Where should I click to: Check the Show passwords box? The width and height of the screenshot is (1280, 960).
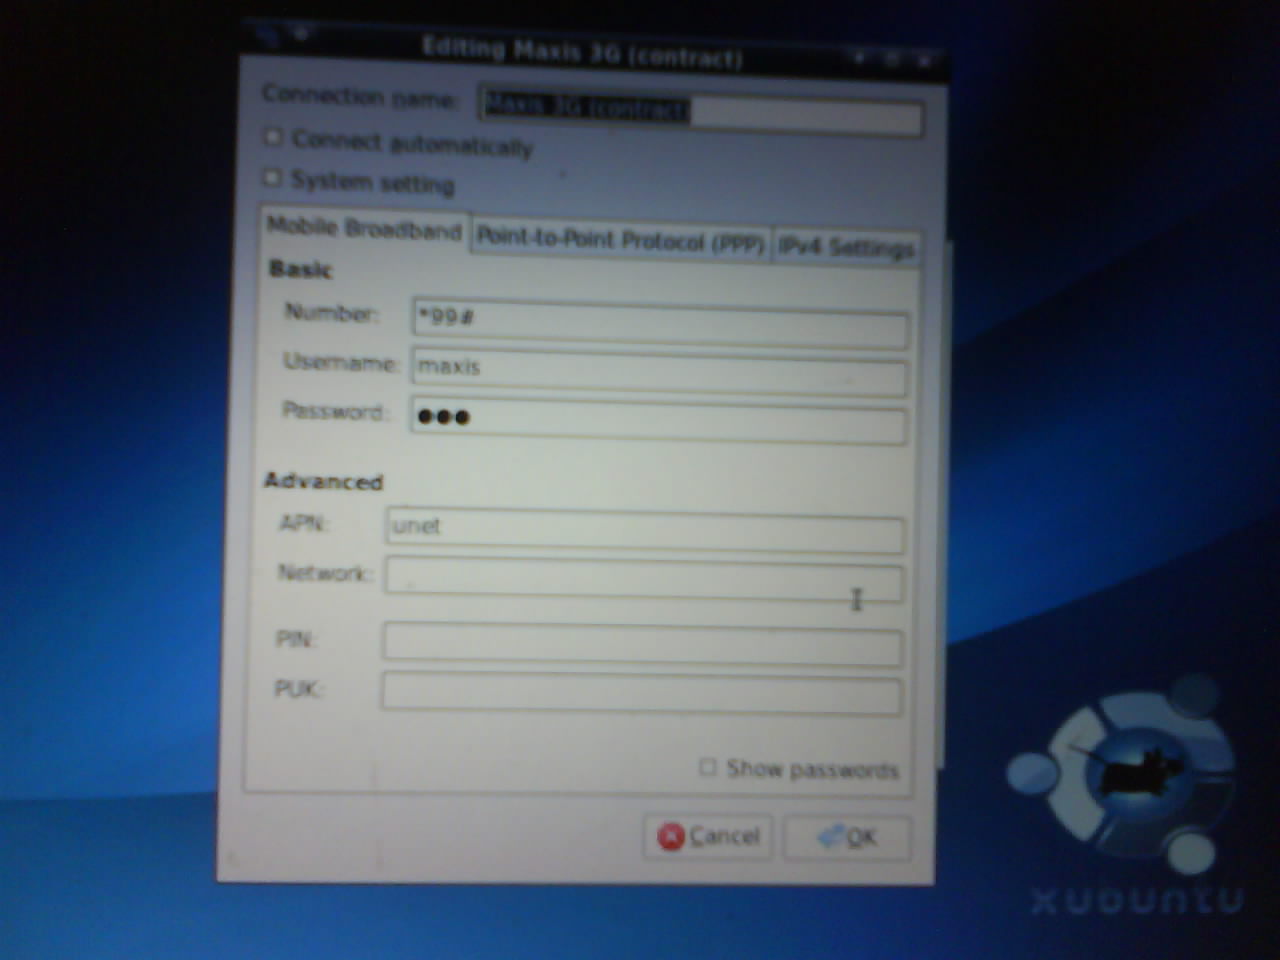click(708, 767)
